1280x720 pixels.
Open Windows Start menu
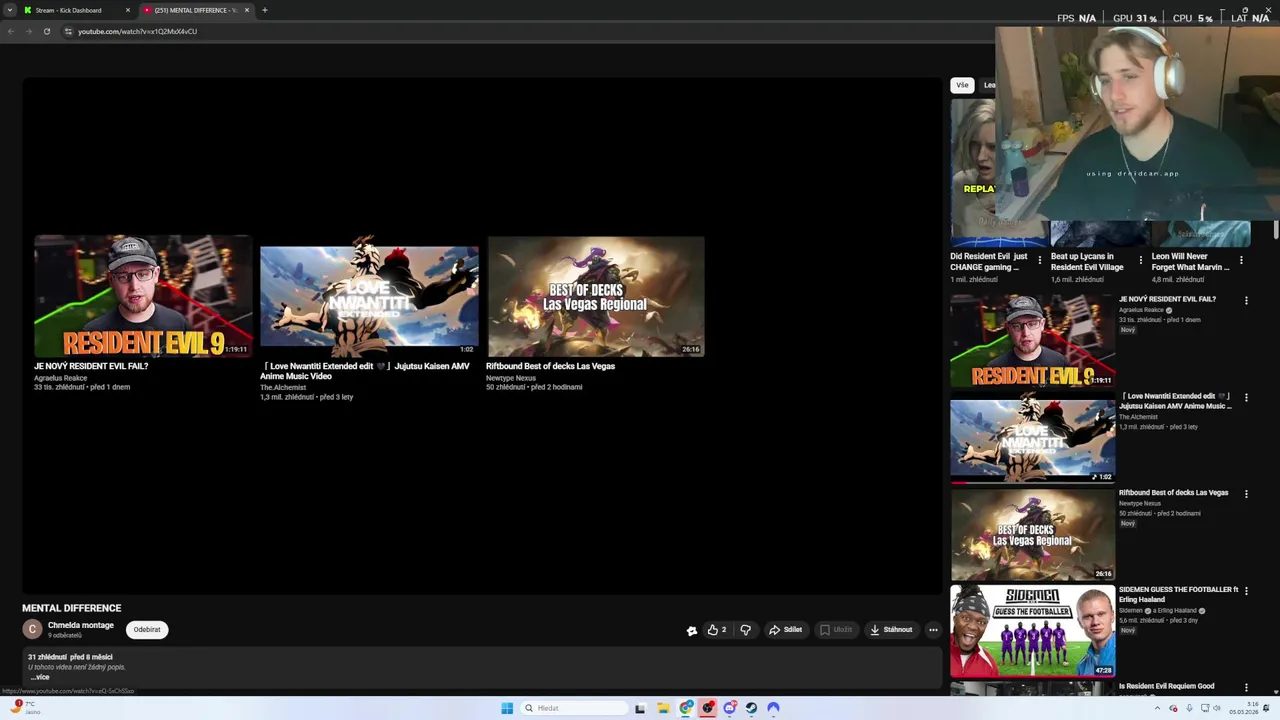pos(507,708)
